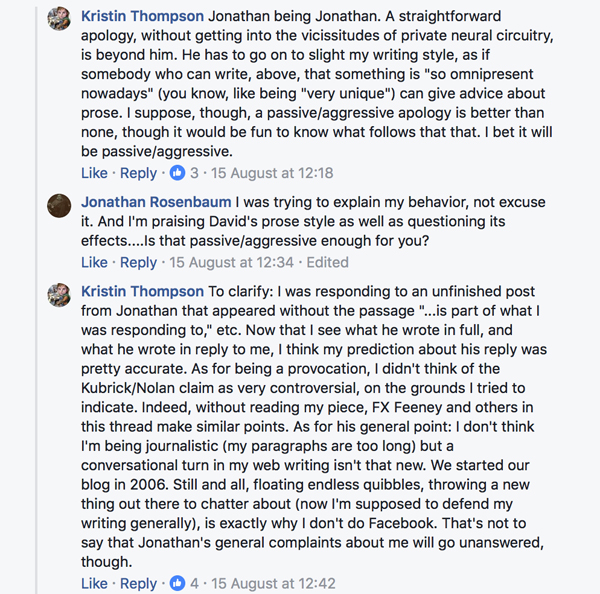This screenshot has height=594, width=600.
Task: Open Kristin Thompson's profile from first comment name
Action: point(143,17)
